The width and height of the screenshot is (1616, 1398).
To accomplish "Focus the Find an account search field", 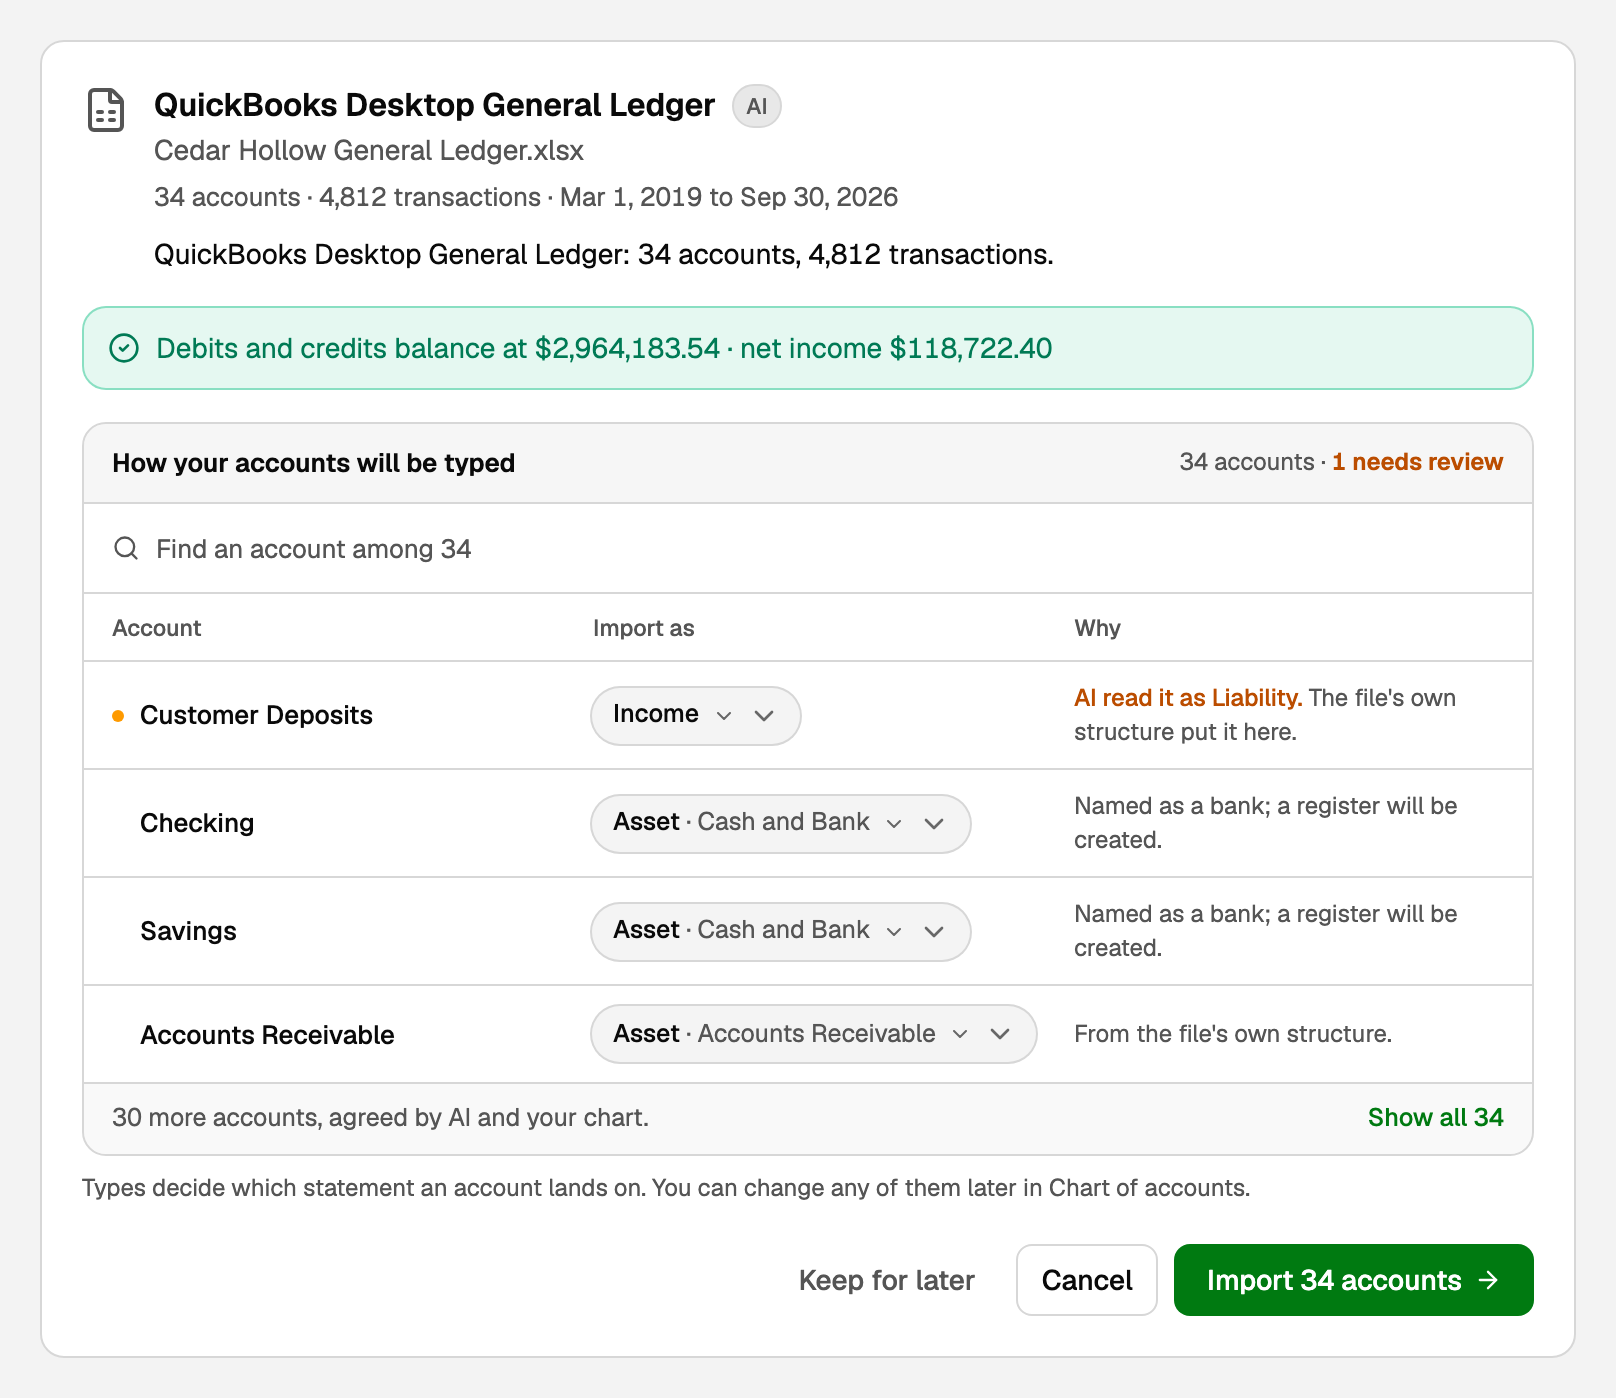I will click(808, 548).
